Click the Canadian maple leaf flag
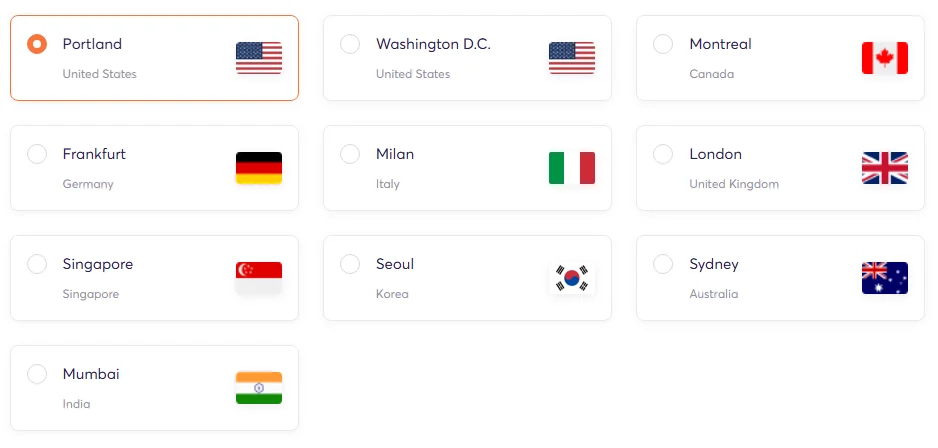The height and width of the screenshot is (448, 938). pos(885,58)
